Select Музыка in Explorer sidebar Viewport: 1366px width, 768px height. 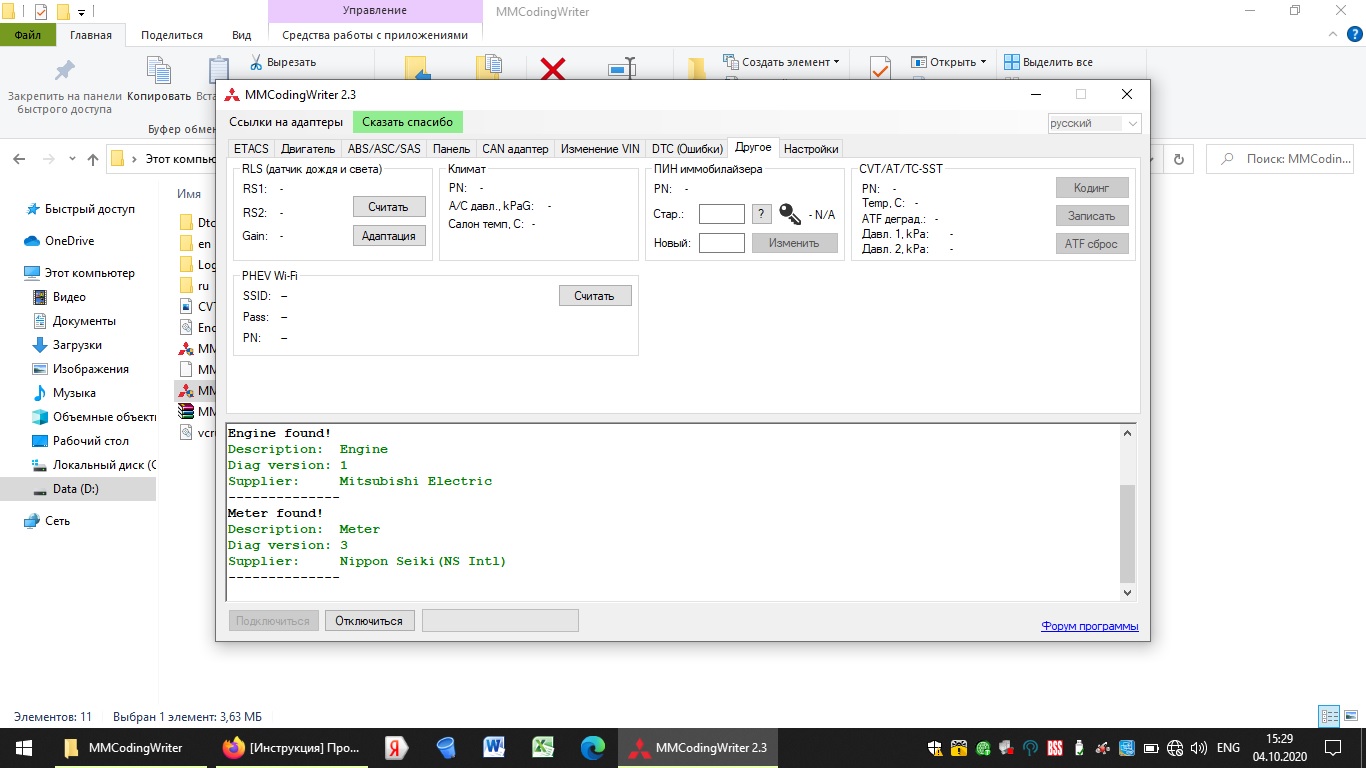pyautogui.click(x=64, y=393)
